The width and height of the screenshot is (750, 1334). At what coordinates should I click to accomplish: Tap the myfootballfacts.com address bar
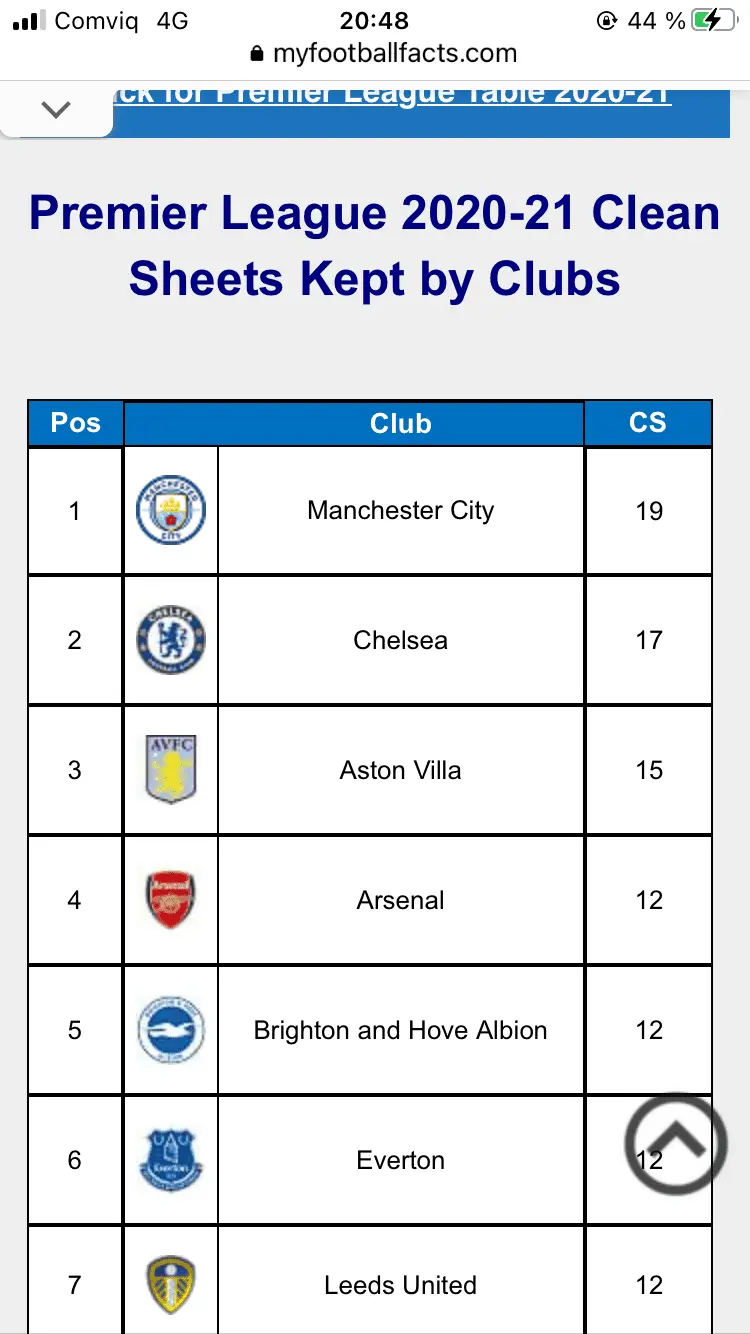[384, 53]
